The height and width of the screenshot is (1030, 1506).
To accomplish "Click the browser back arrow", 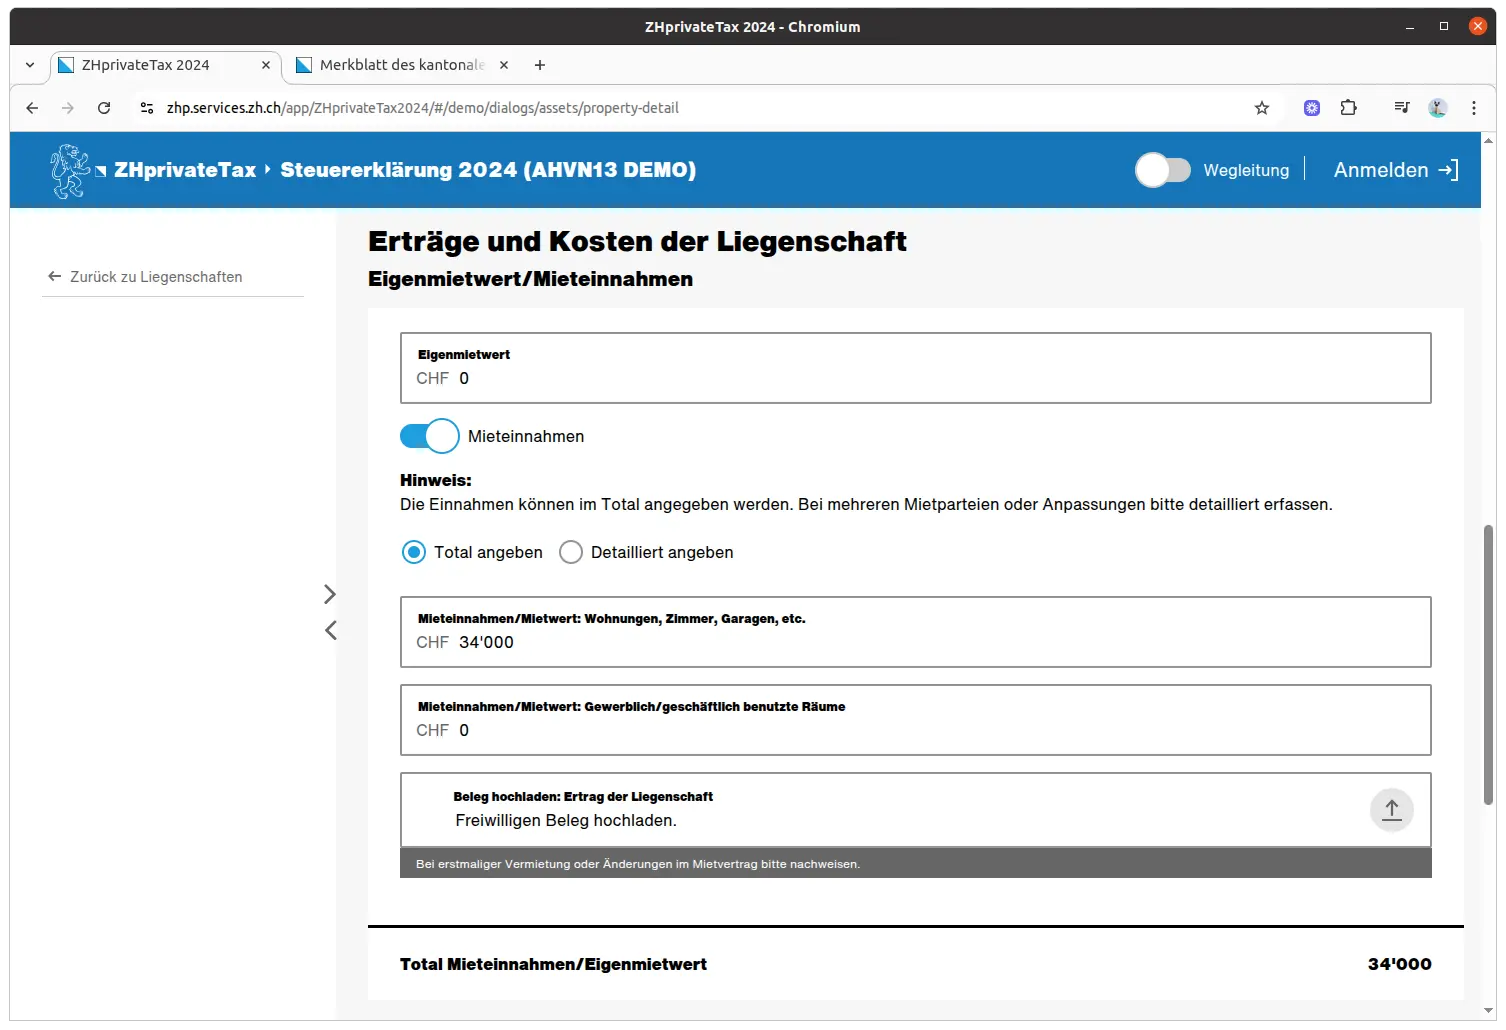I will point(32,108).
